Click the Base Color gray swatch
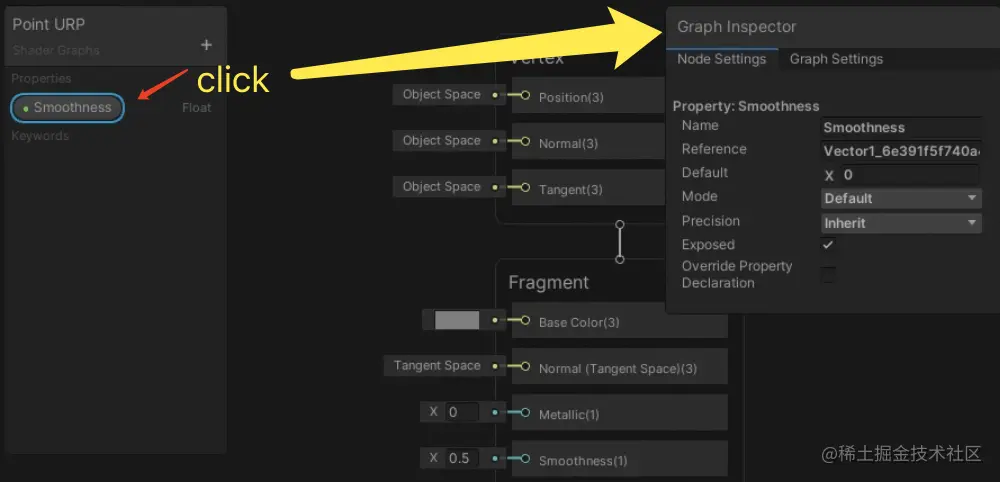Image resolution: width=1000 pixels, height=482 pixels. coord(457,321)
